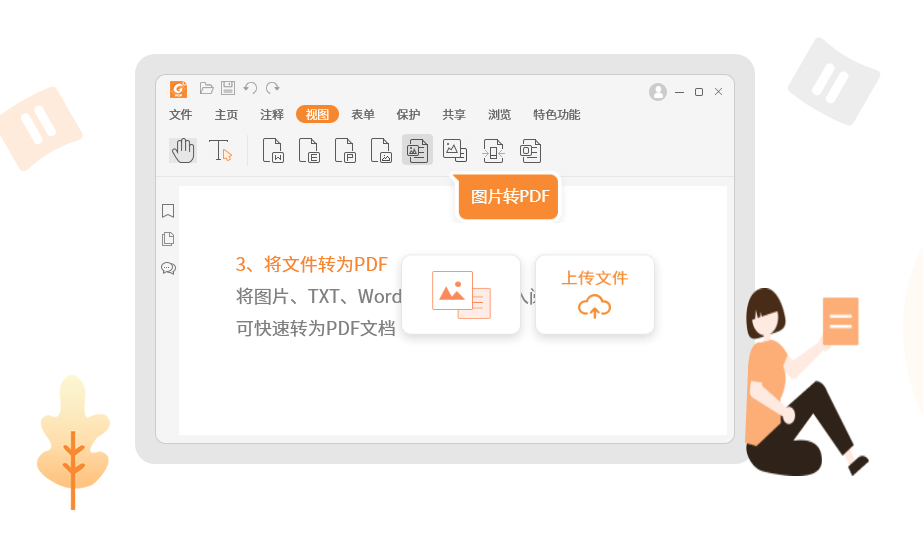The height and width of the screenshot is (547, 923).
Task: Undo the last action
Action: coord(250,88)
